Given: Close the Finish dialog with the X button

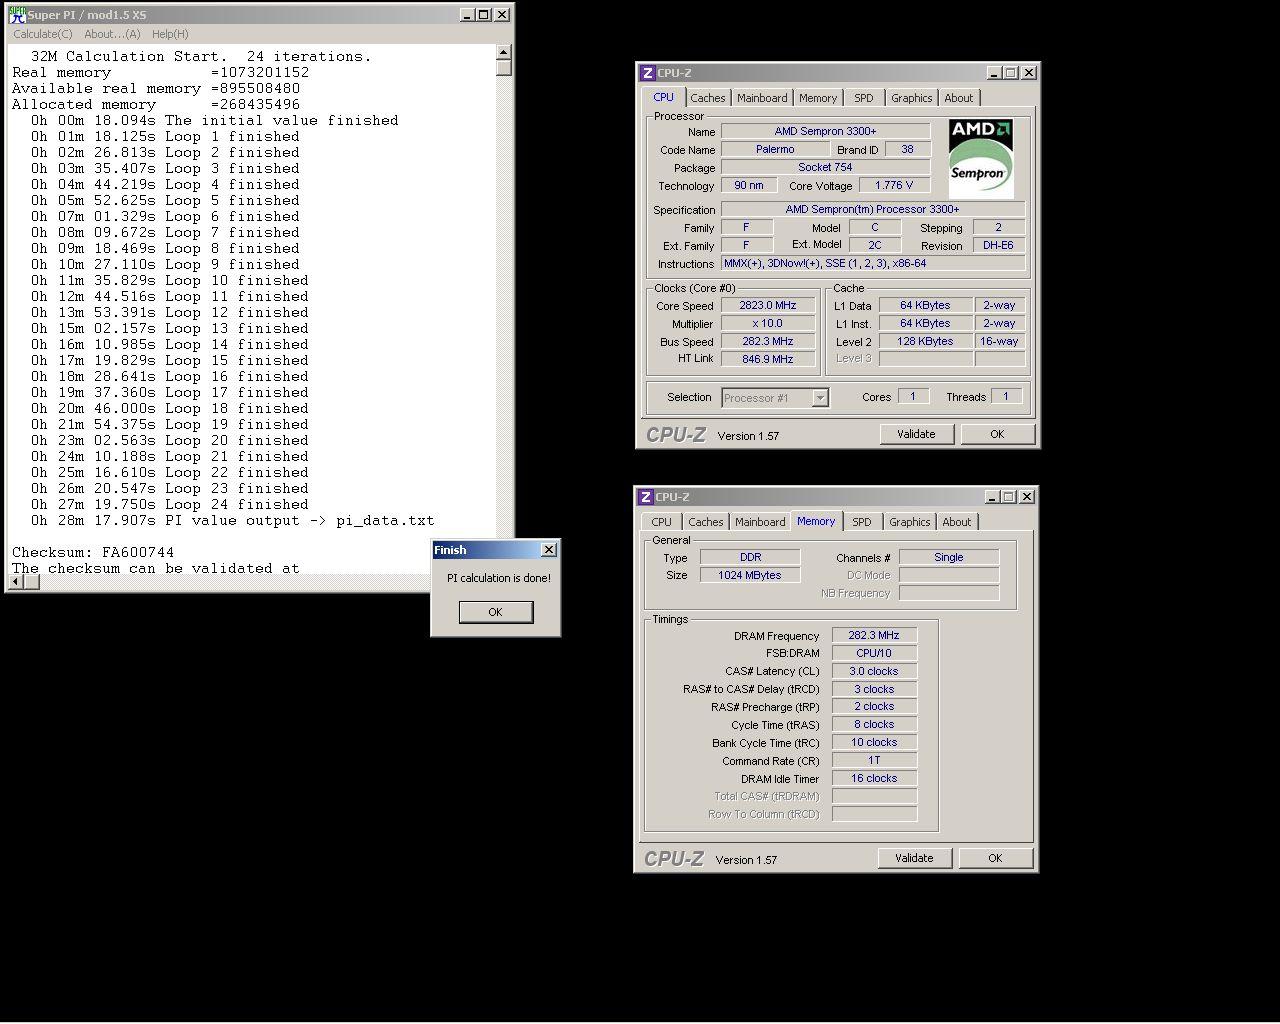Looking at the screenshot, I should pos(548,550).
